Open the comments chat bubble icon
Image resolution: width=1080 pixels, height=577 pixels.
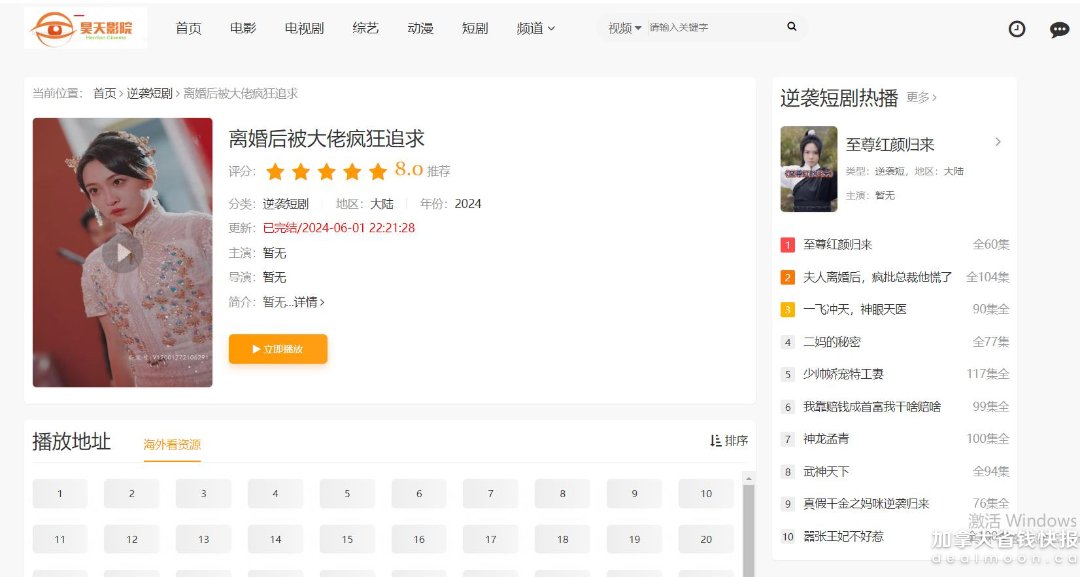coord(1059,30)
